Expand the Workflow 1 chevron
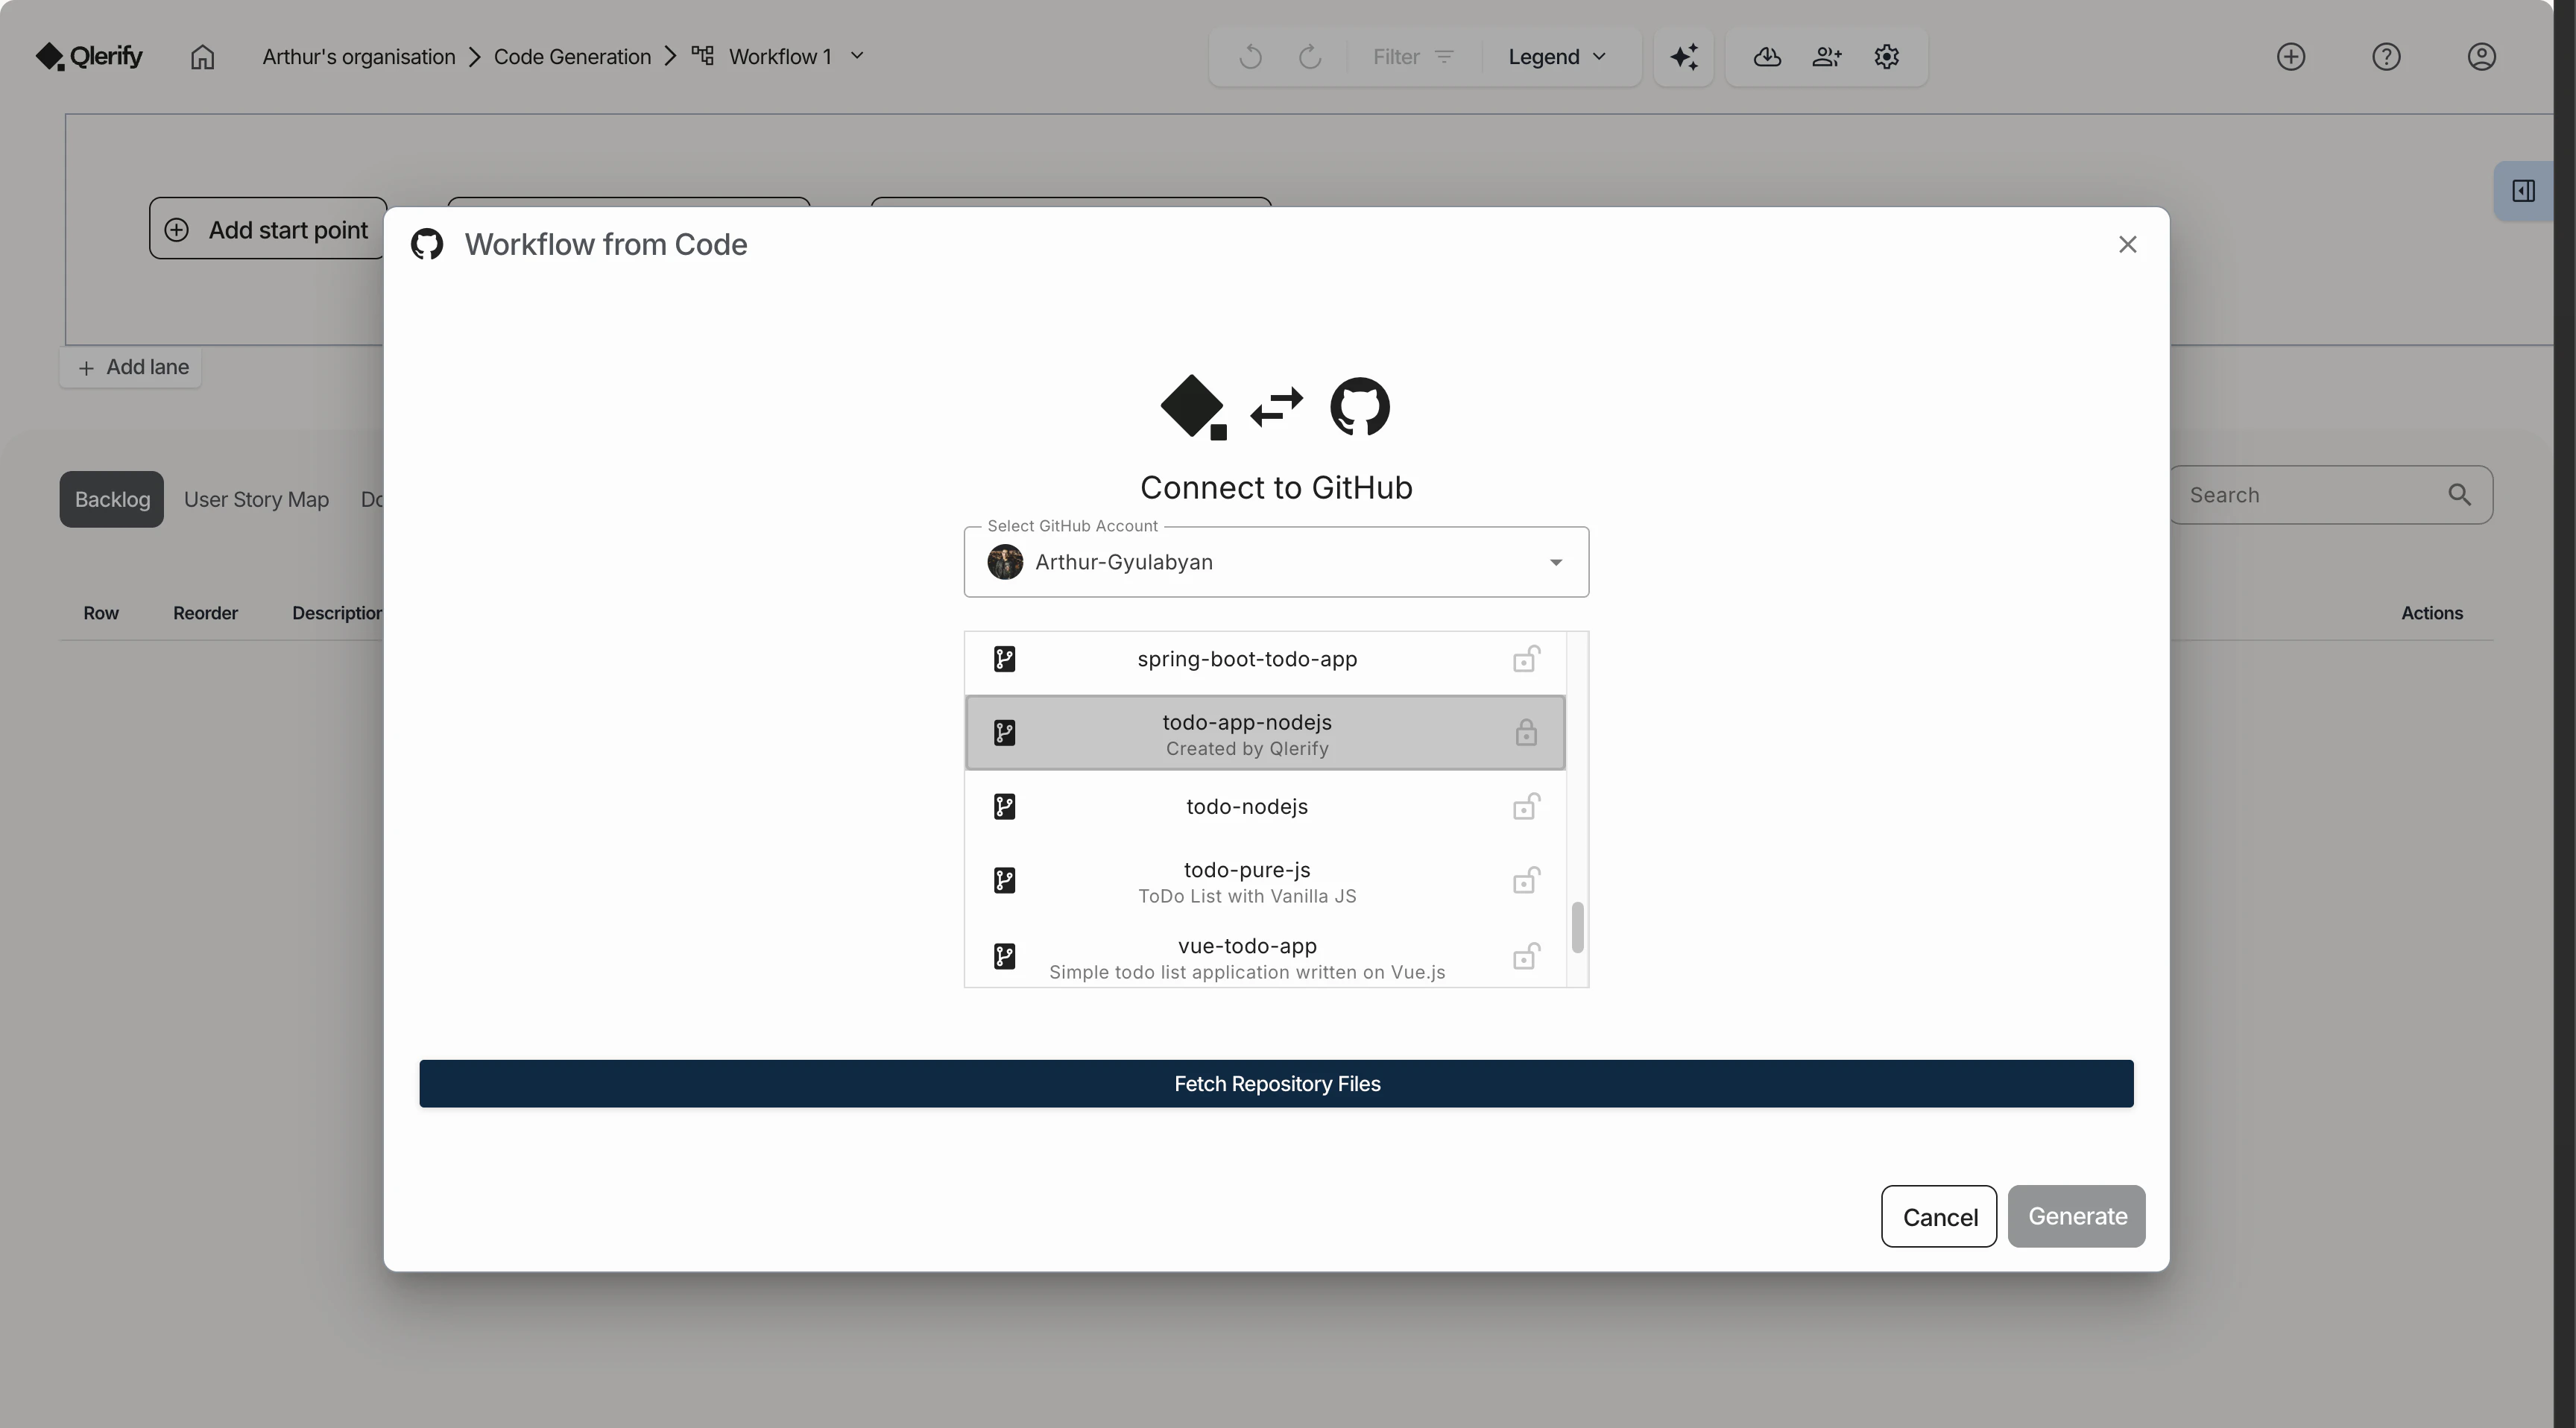 tap(858, 56)
